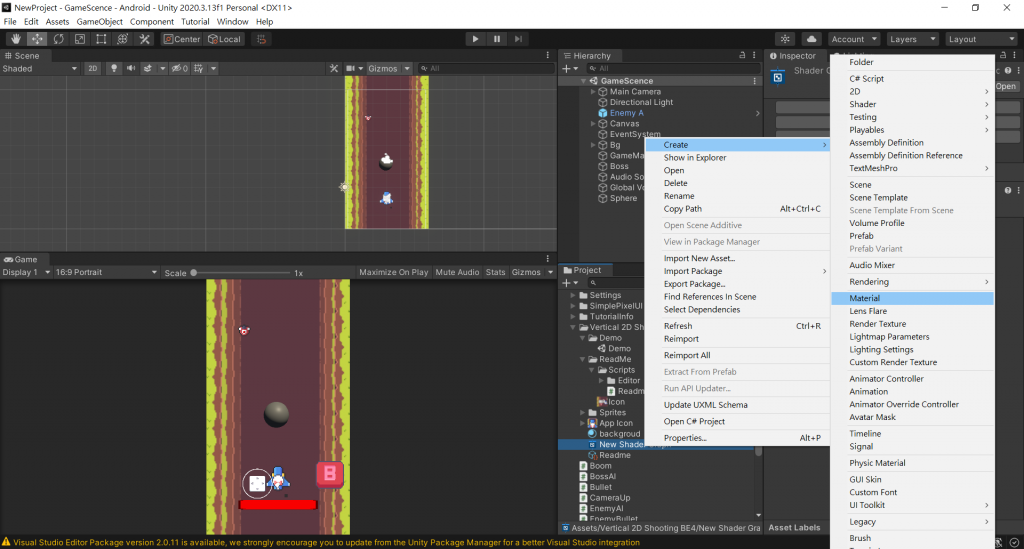This screenshot has width=1024, height=549.
Task: Select the Rect Transform tool
Action: pyautogui.click(x=101, y=39)
